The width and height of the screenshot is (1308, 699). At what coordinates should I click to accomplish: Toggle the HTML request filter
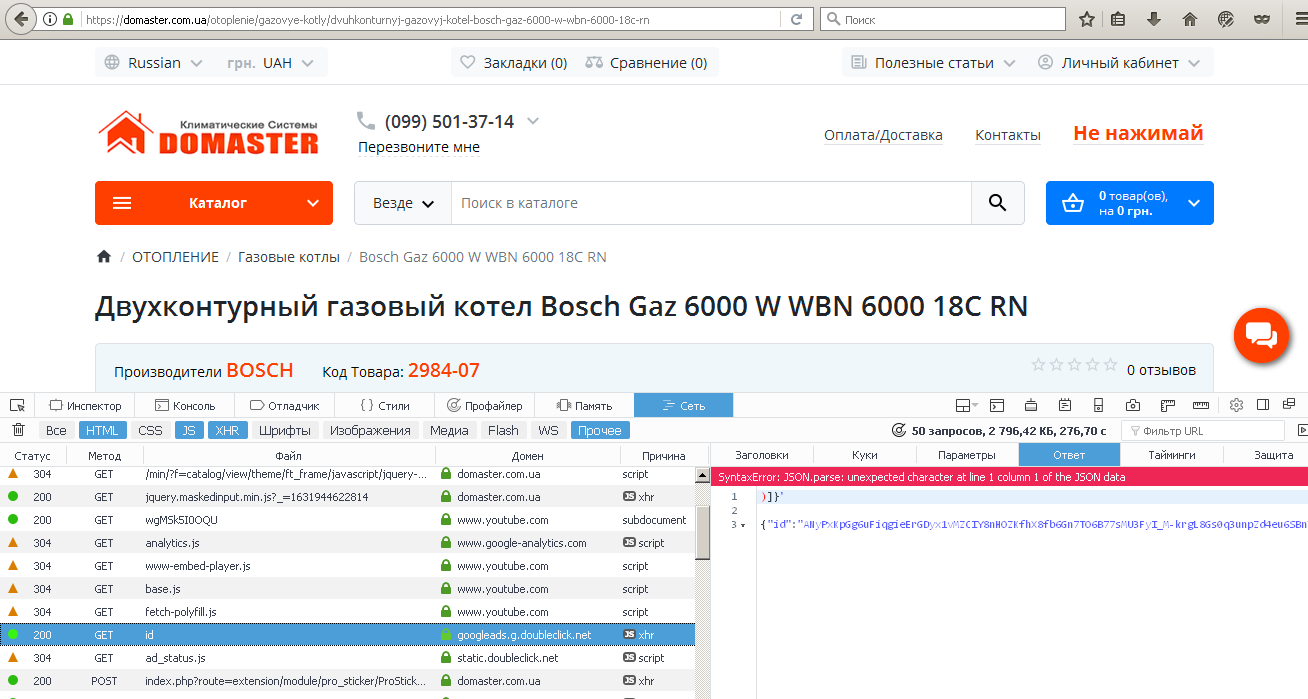coord(102,430)
